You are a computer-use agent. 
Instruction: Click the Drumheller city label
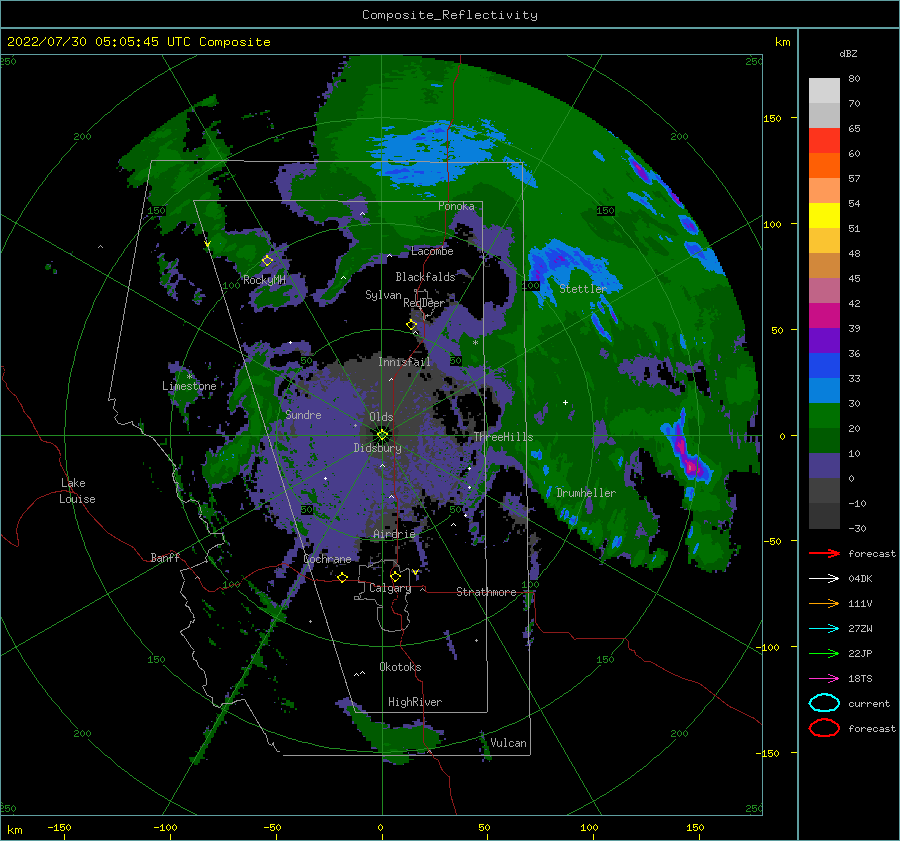click(x=586, y=493)
